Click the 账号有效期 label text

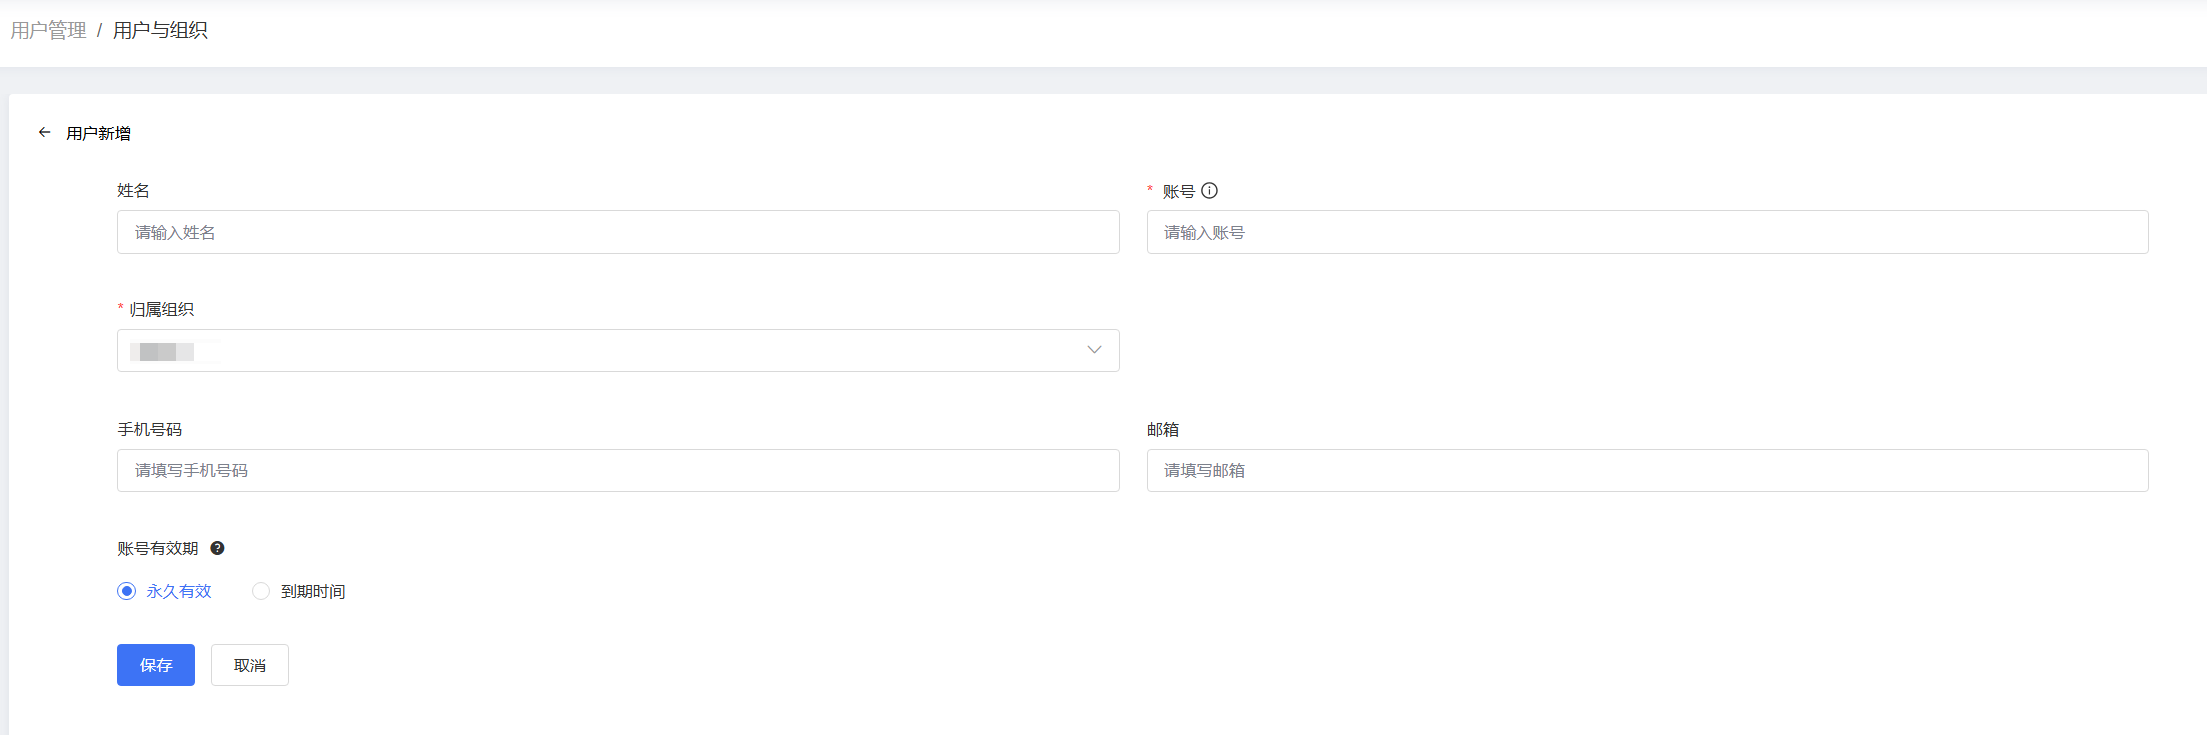158,548
